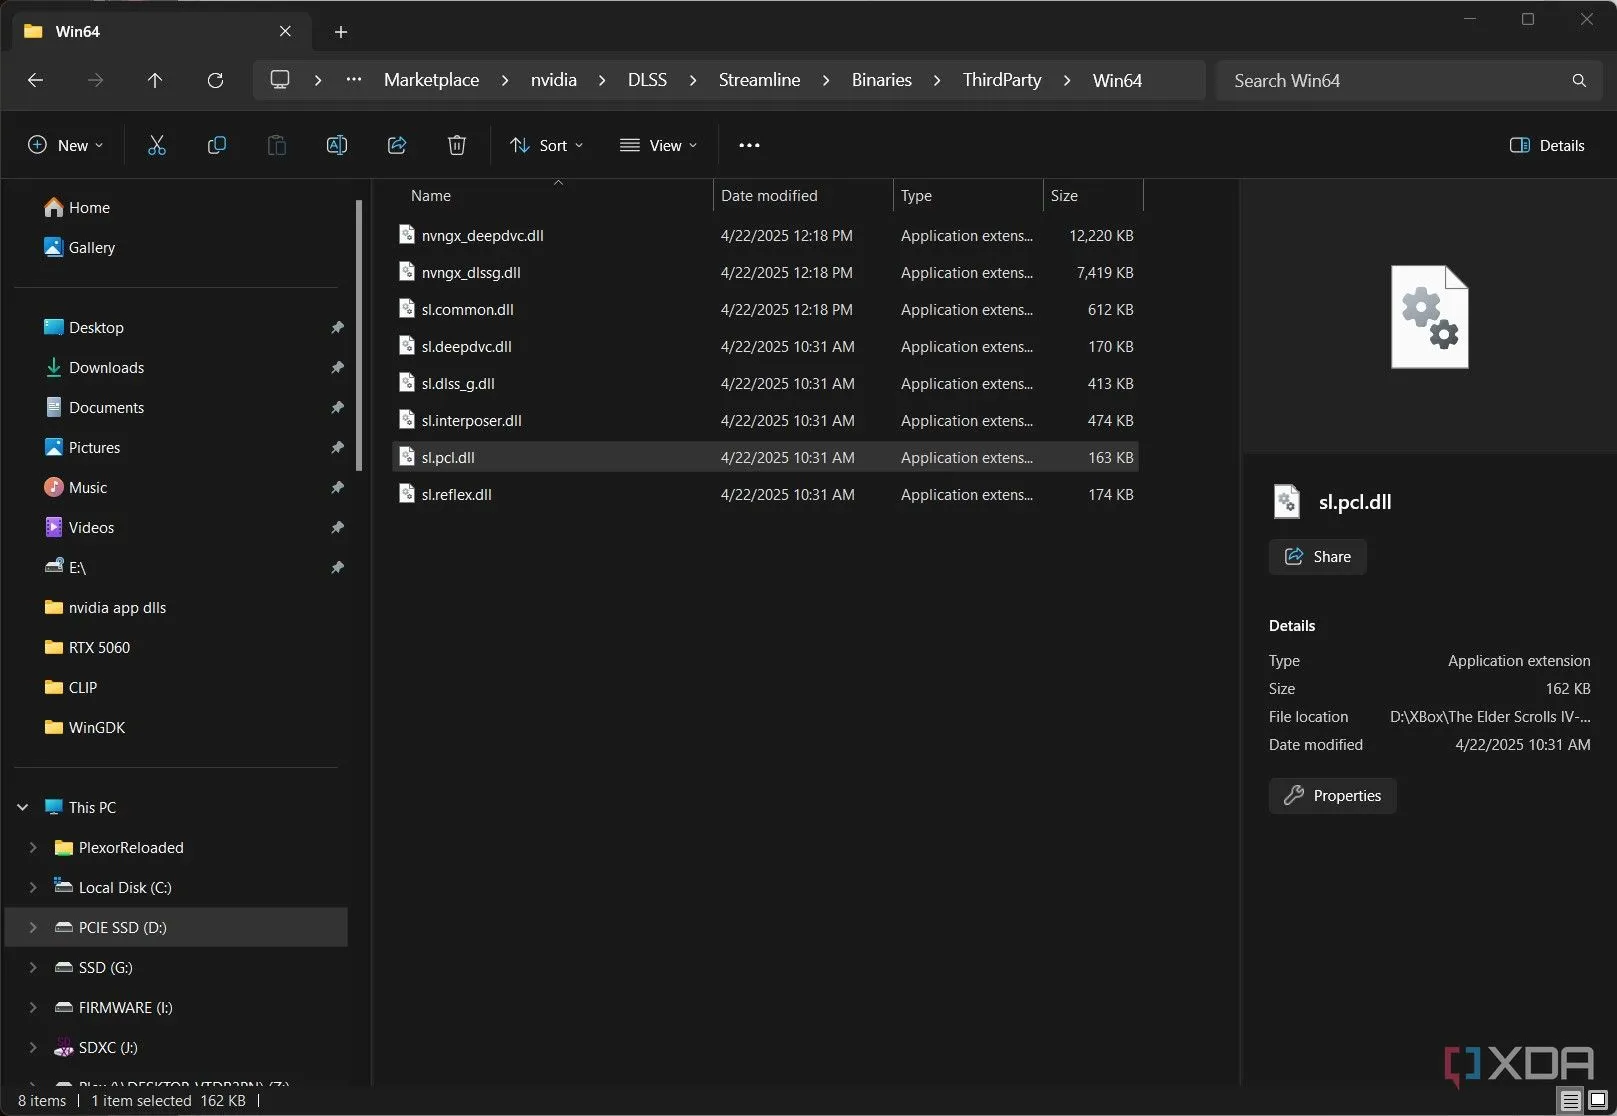Click the Search Win64 input field

tap(1395, 80)
